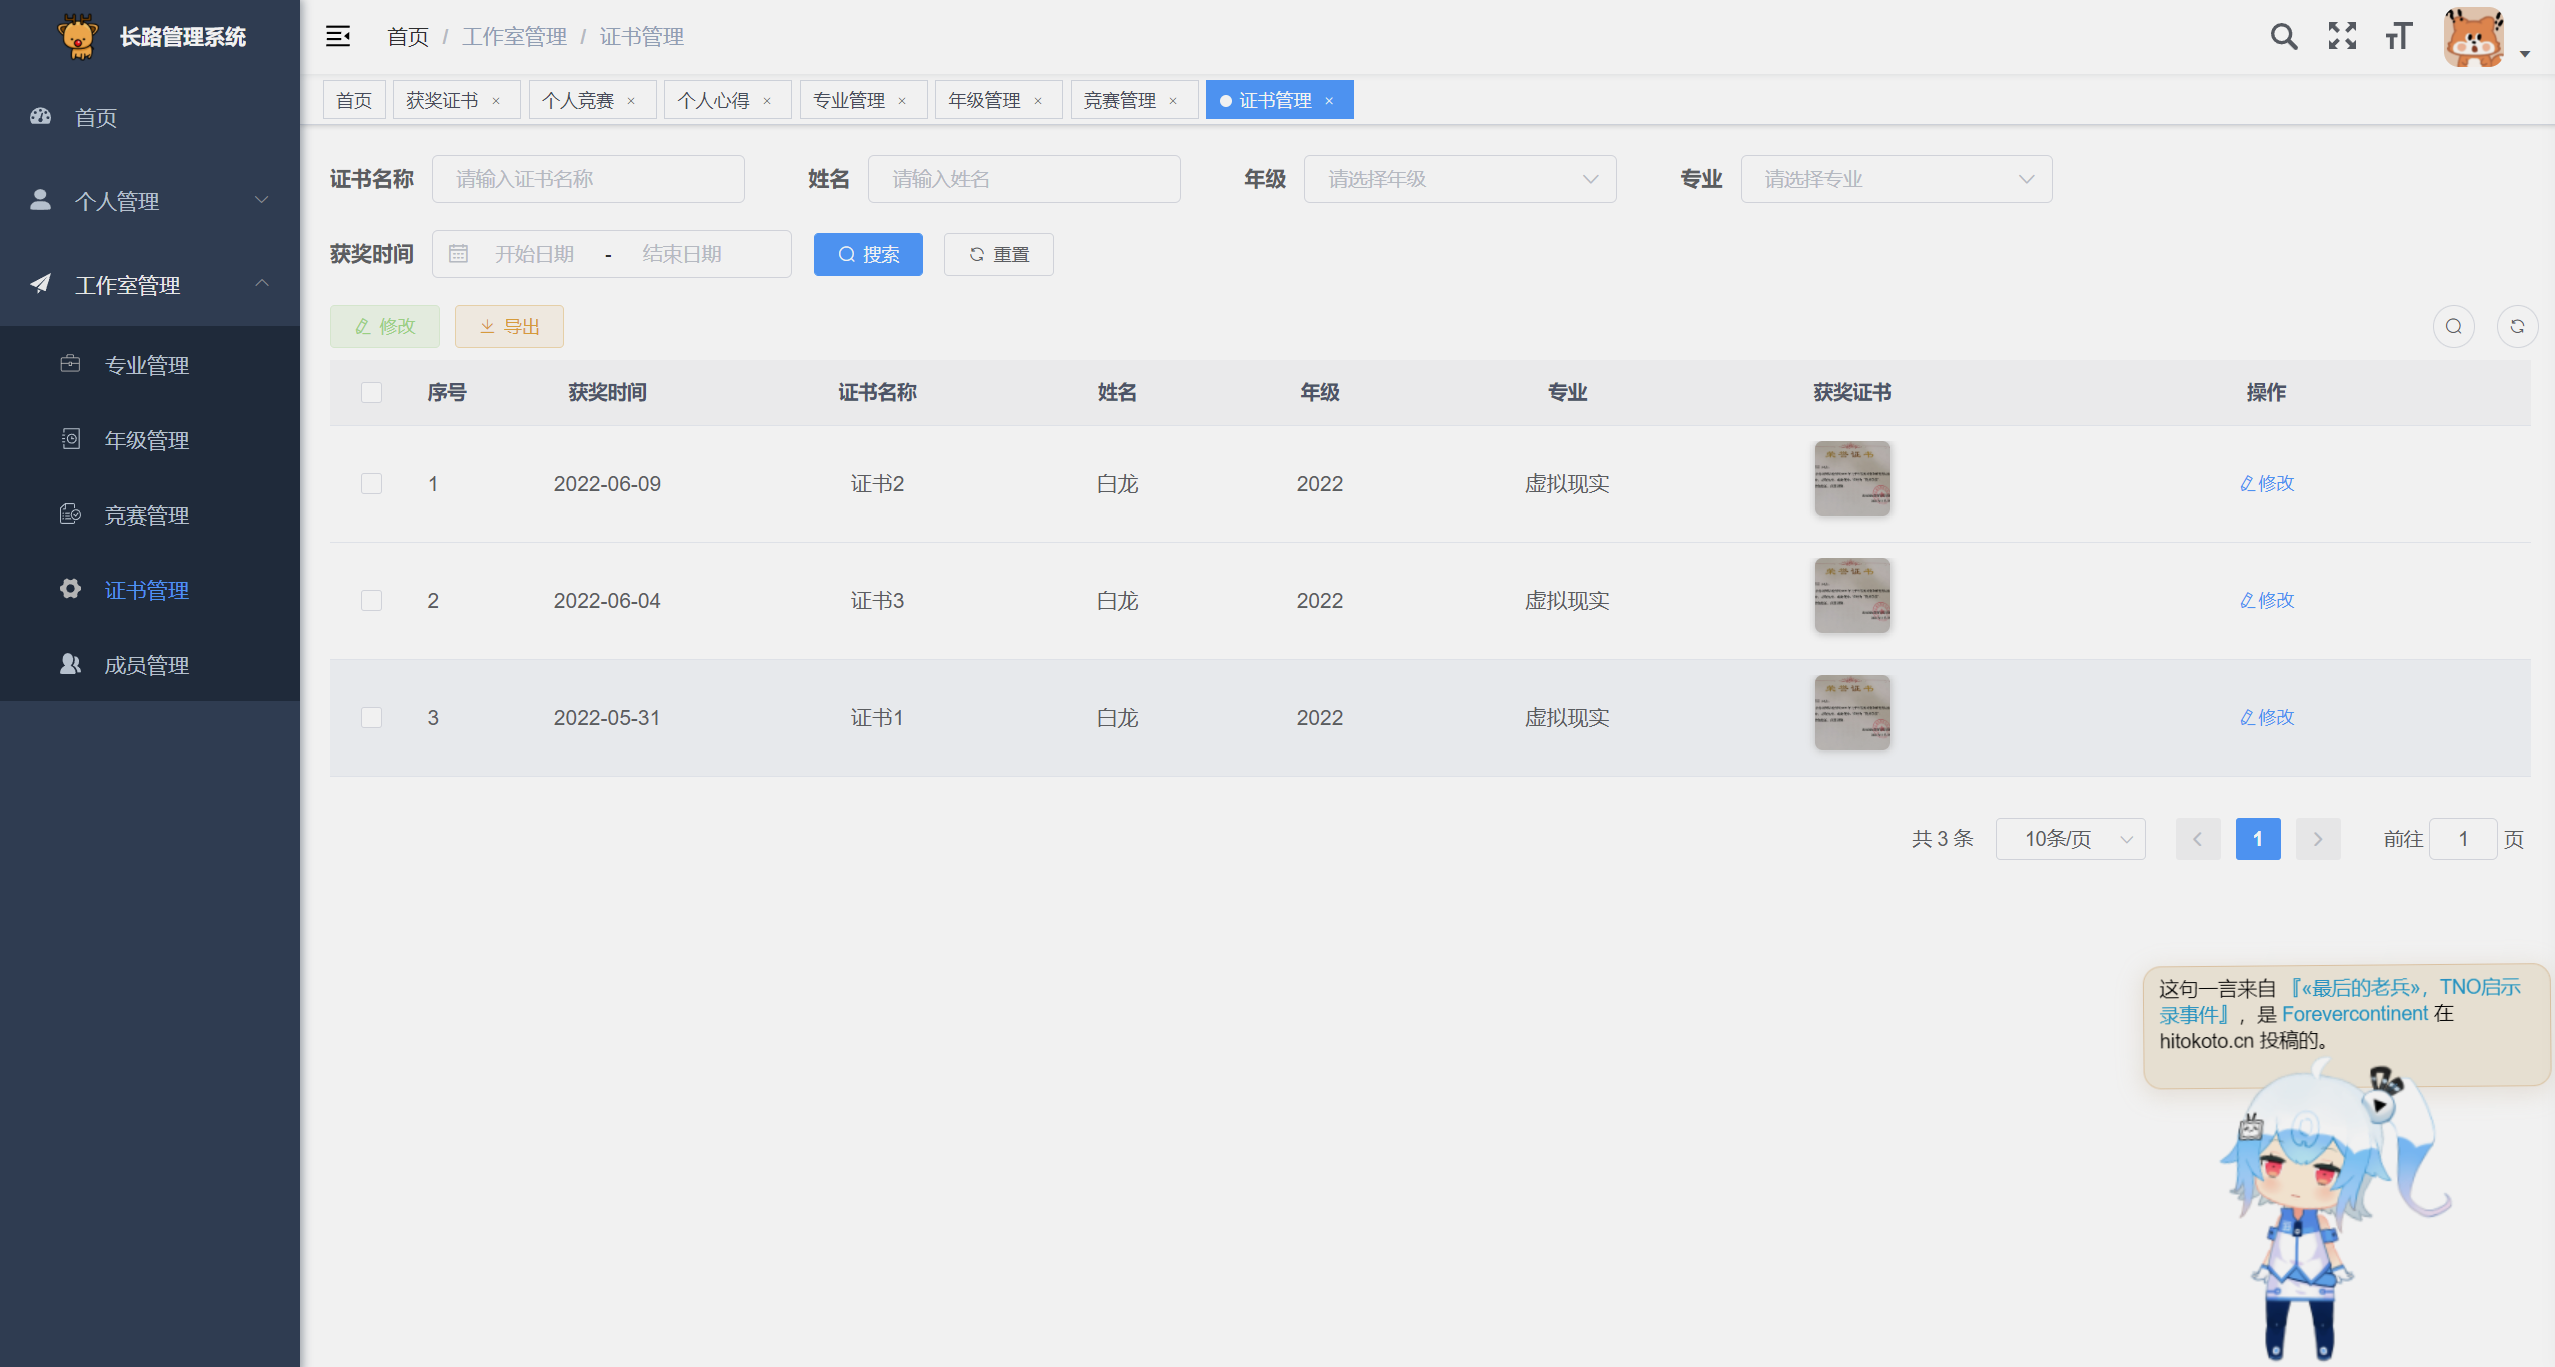Open the 专业 select dropdown
The image size is (2555, 1367).
point(1895,179)
